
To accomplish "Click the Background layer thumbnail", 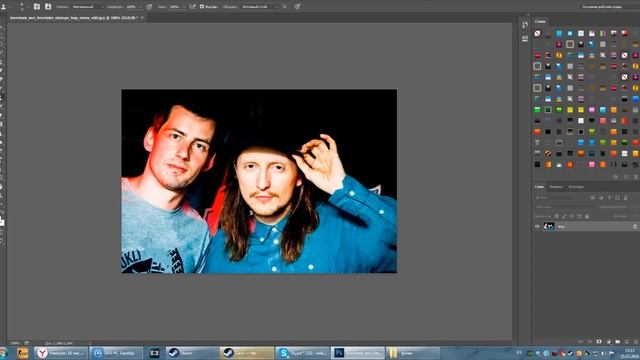I will point(549,226).
